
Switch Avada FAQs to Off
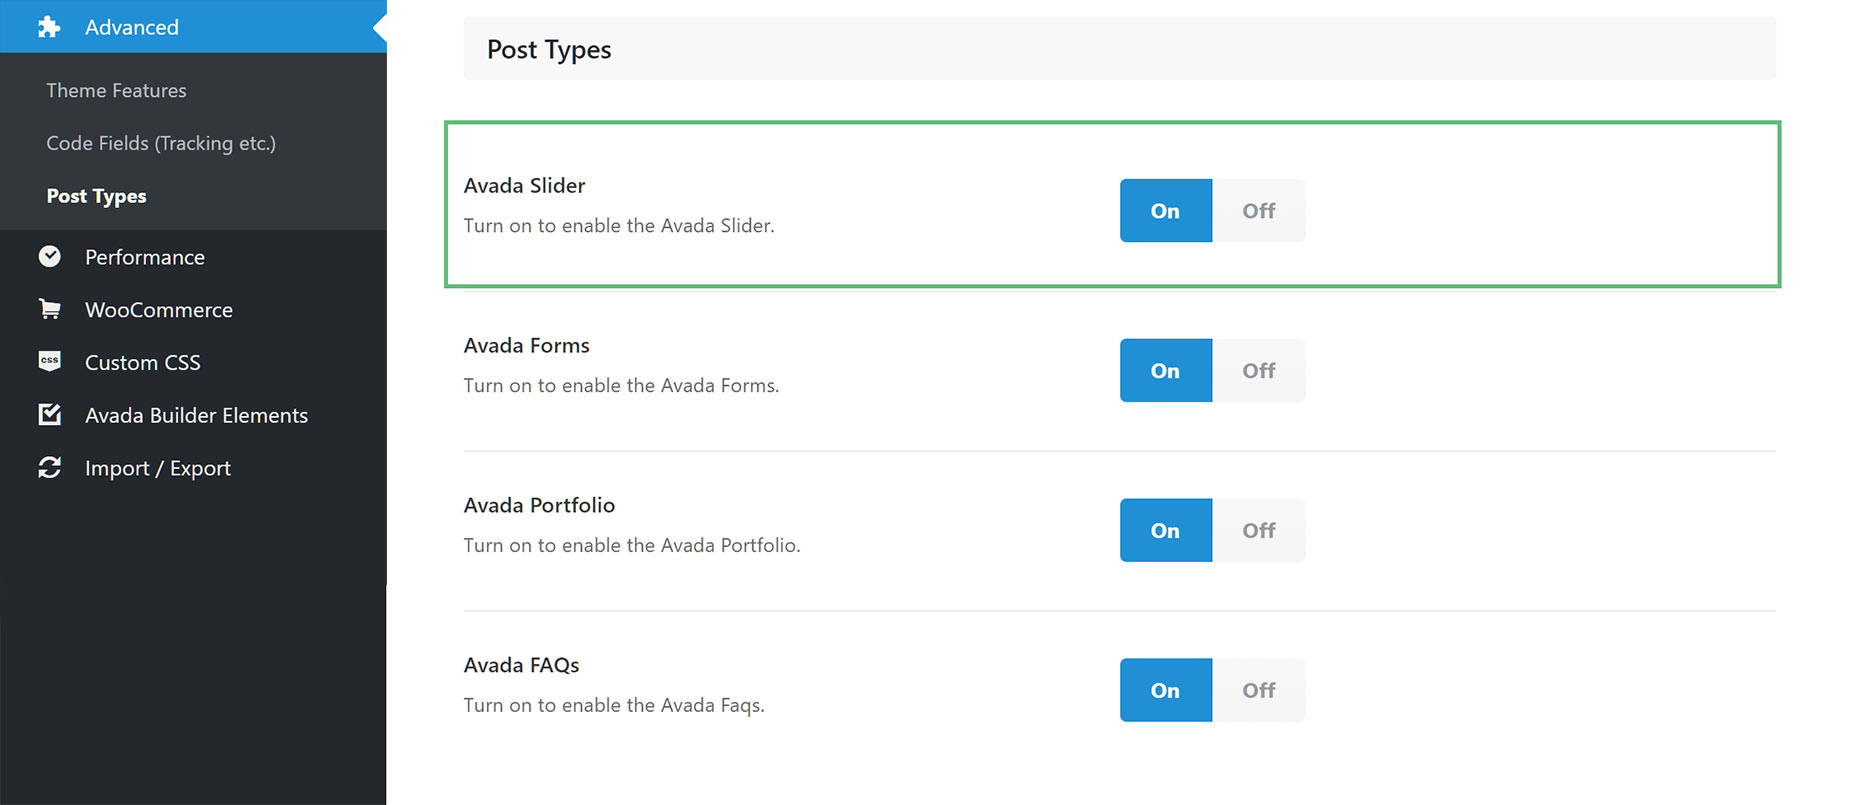(x=1259, y=690)
